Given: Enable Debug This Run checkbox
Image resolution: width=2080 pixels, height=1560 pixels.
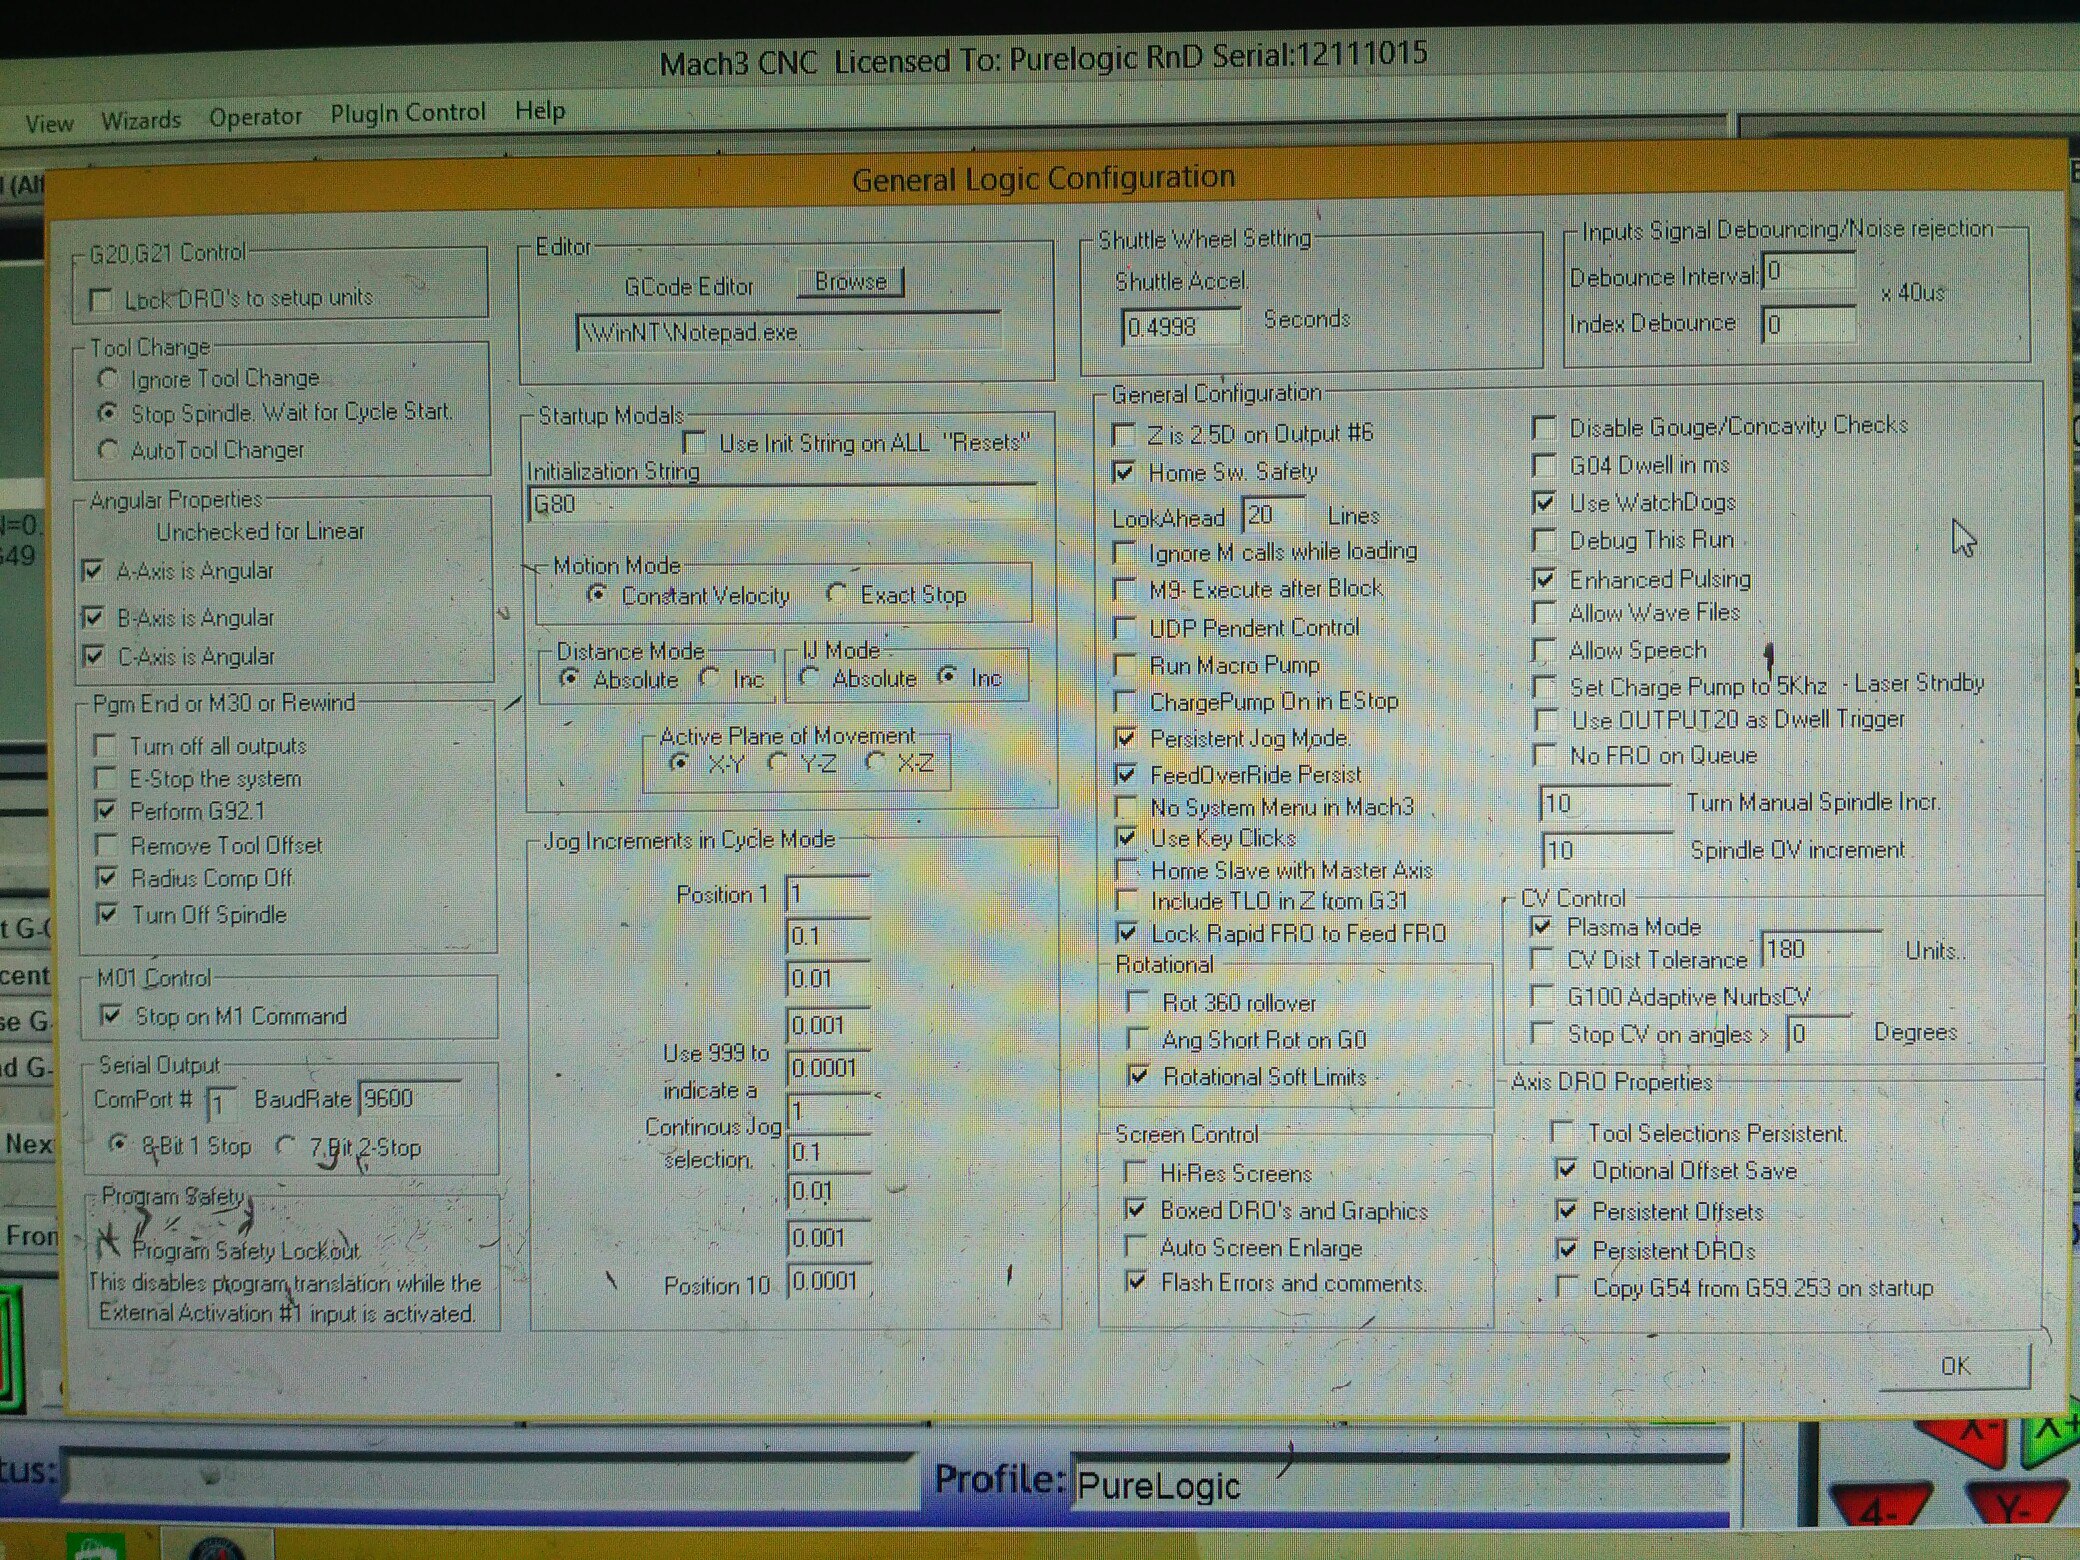Looking at the screenshot, I should tap(1545, 541).
